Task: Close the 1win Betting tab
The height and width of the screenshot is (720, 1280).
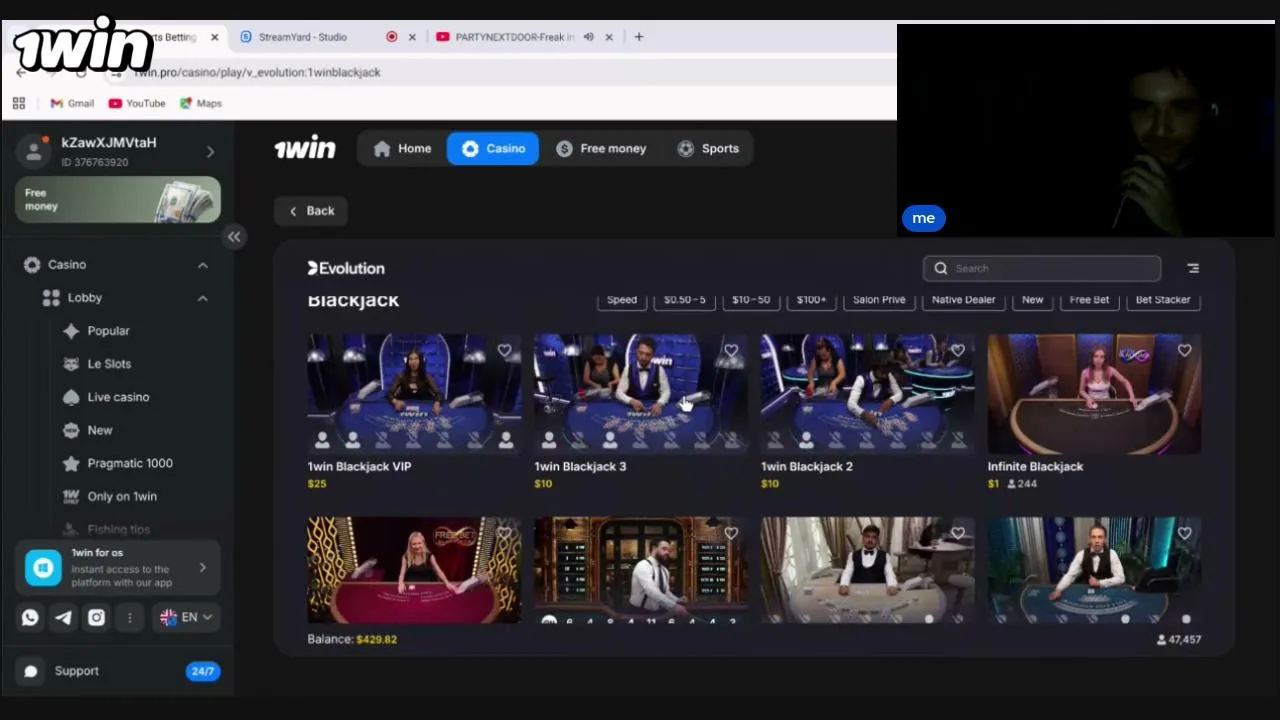Action: click(x=214, y=37)
